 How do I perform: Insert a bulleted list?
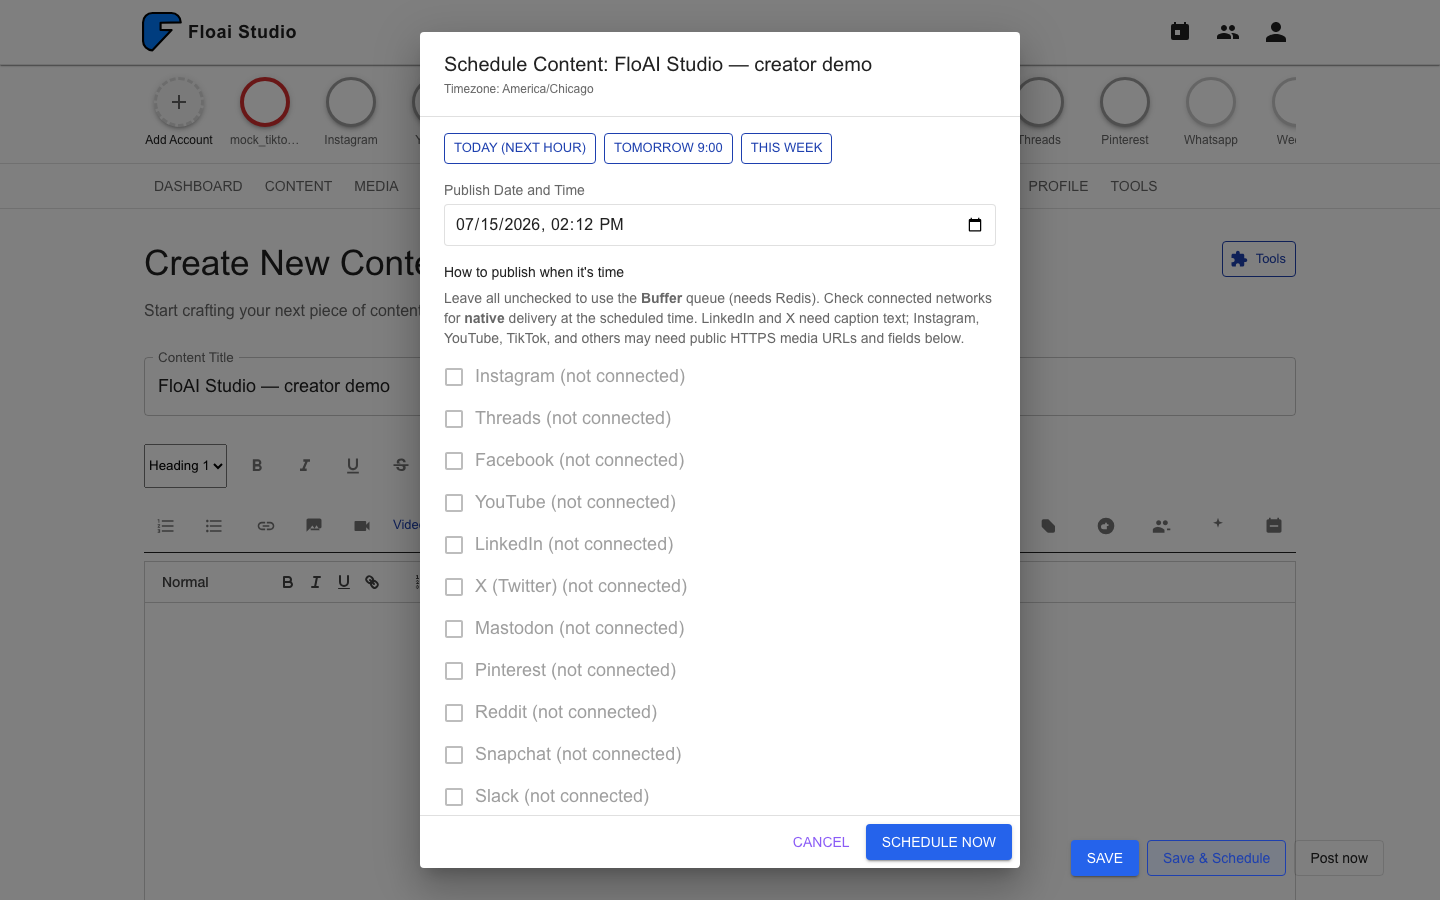click(214, 526)
